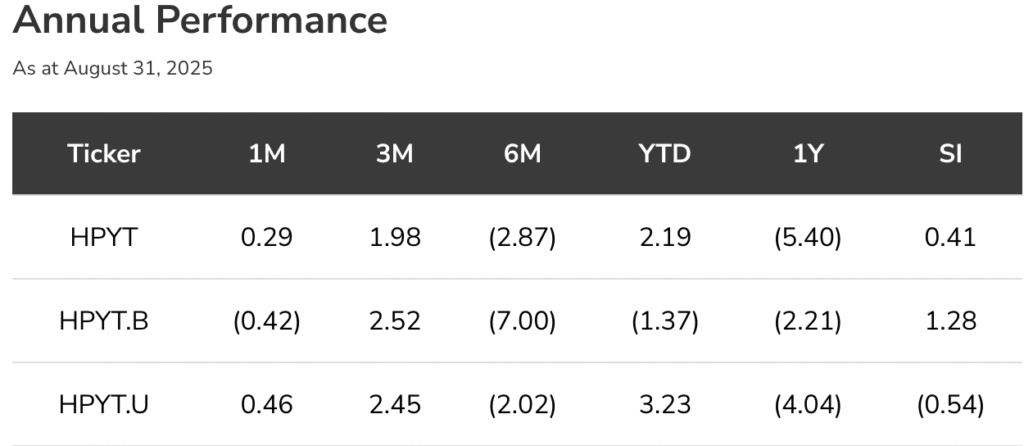Click the 1M column header
1024x446 pixels.
click(x=267, y=154)
